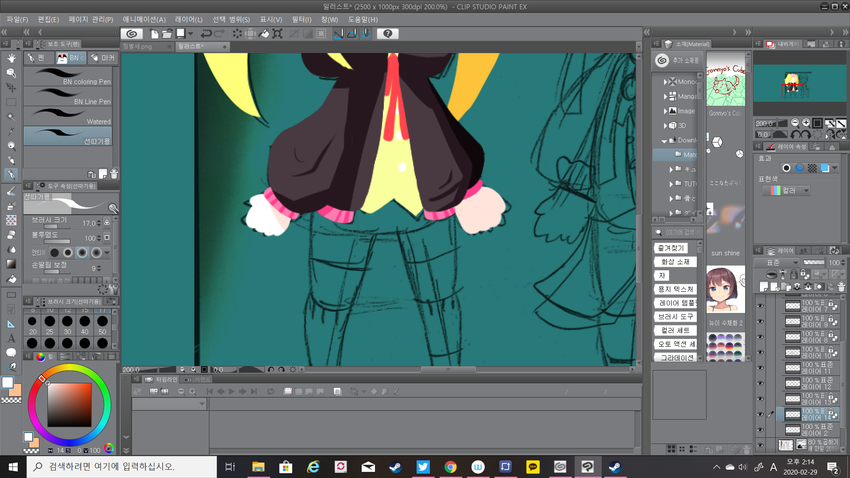Adjust the layer opacity slider in Layer panel
The image size is (850, 478).
(814, 262)
